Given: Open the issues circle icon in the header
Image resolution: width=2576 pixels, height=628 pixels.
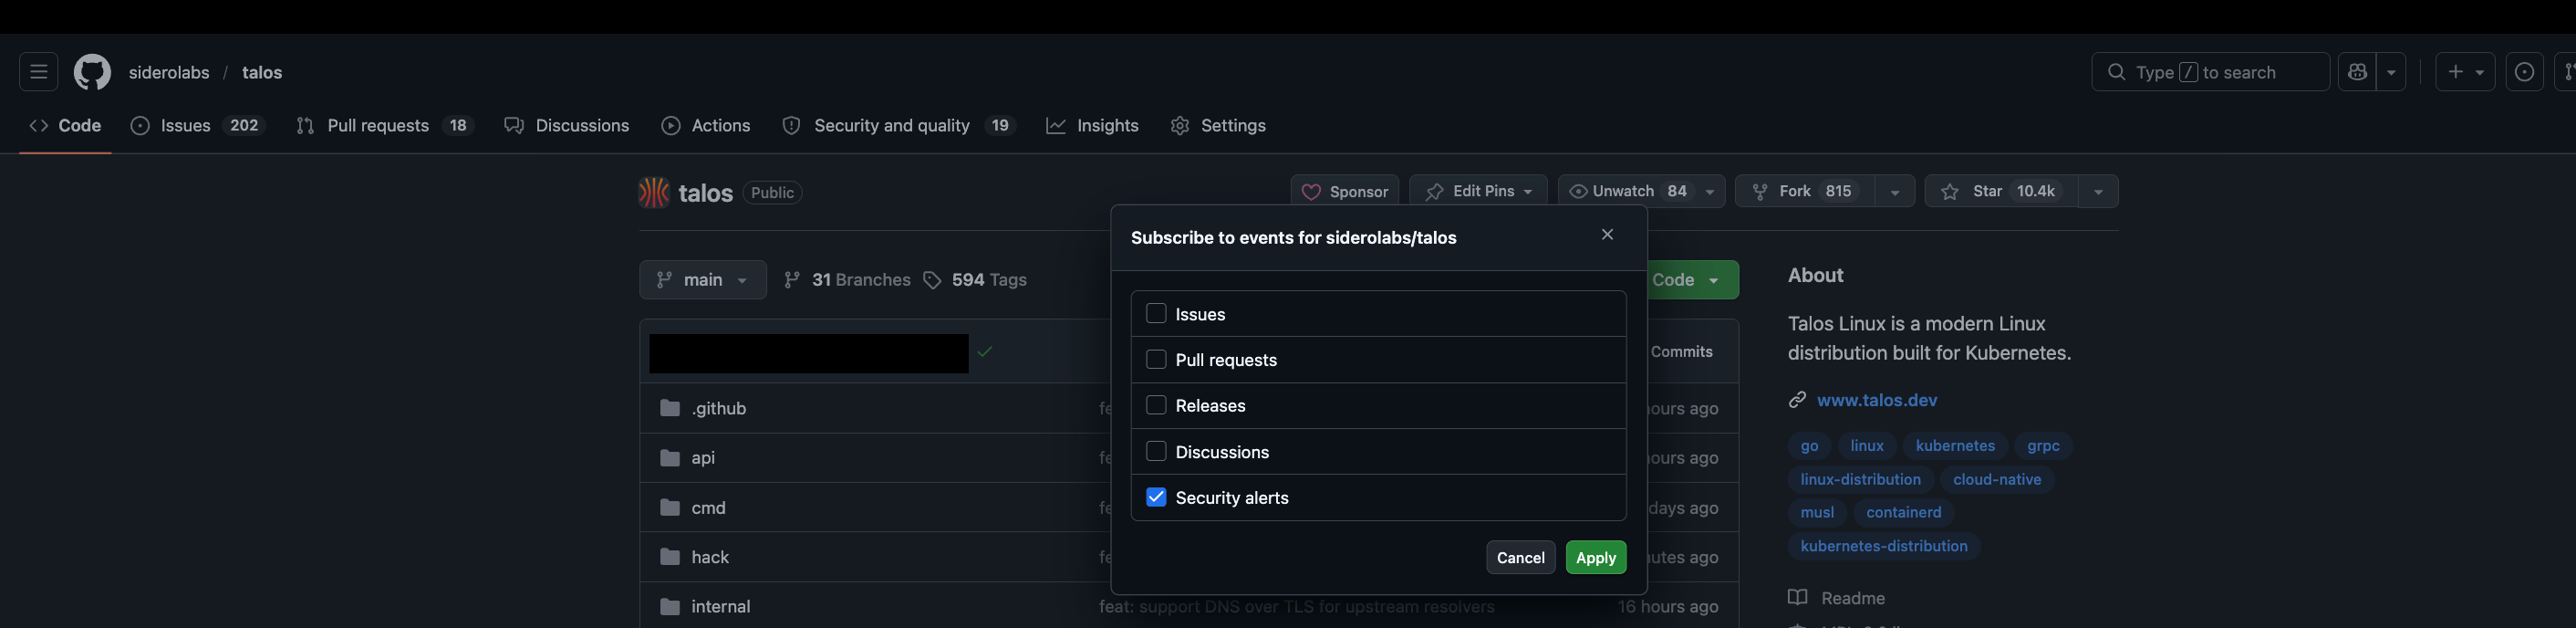Looking at the screenshot, I should pos(2524,72).
